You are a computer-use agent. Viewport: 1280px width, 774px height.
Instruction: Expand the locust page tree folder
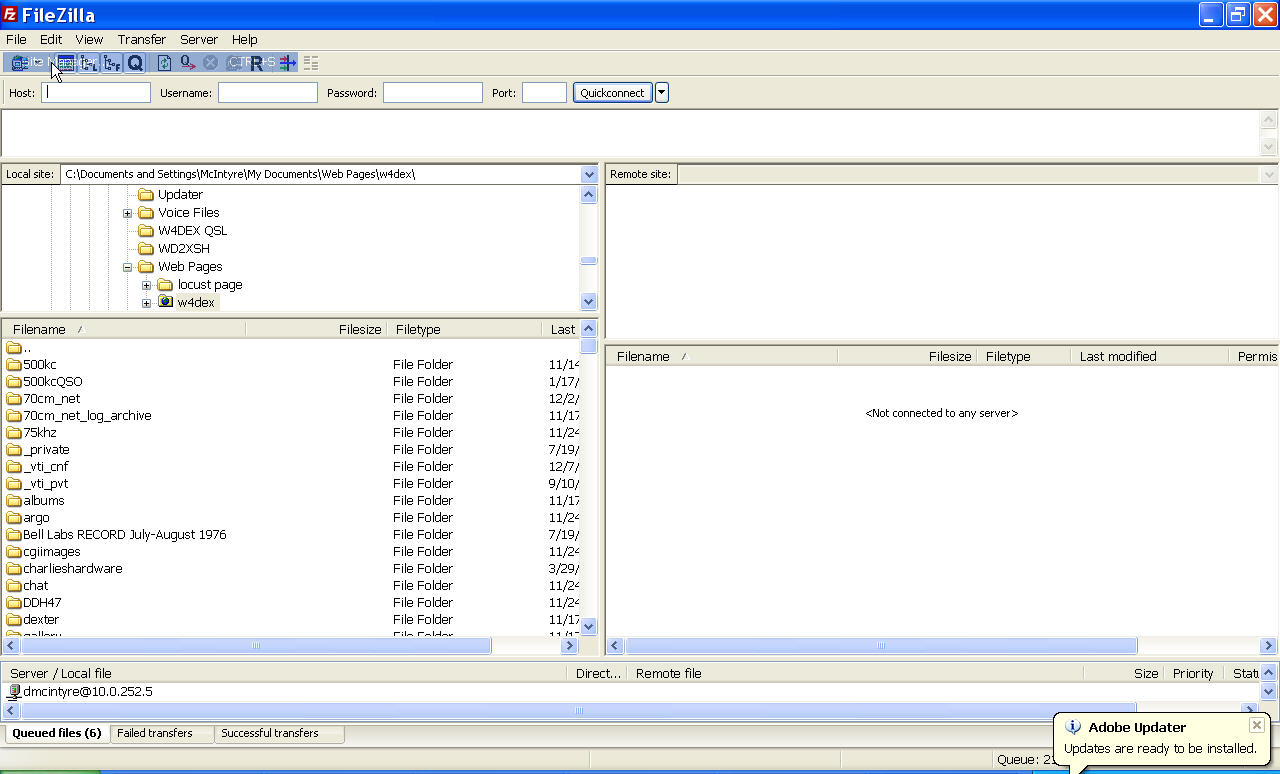[147, 285]
